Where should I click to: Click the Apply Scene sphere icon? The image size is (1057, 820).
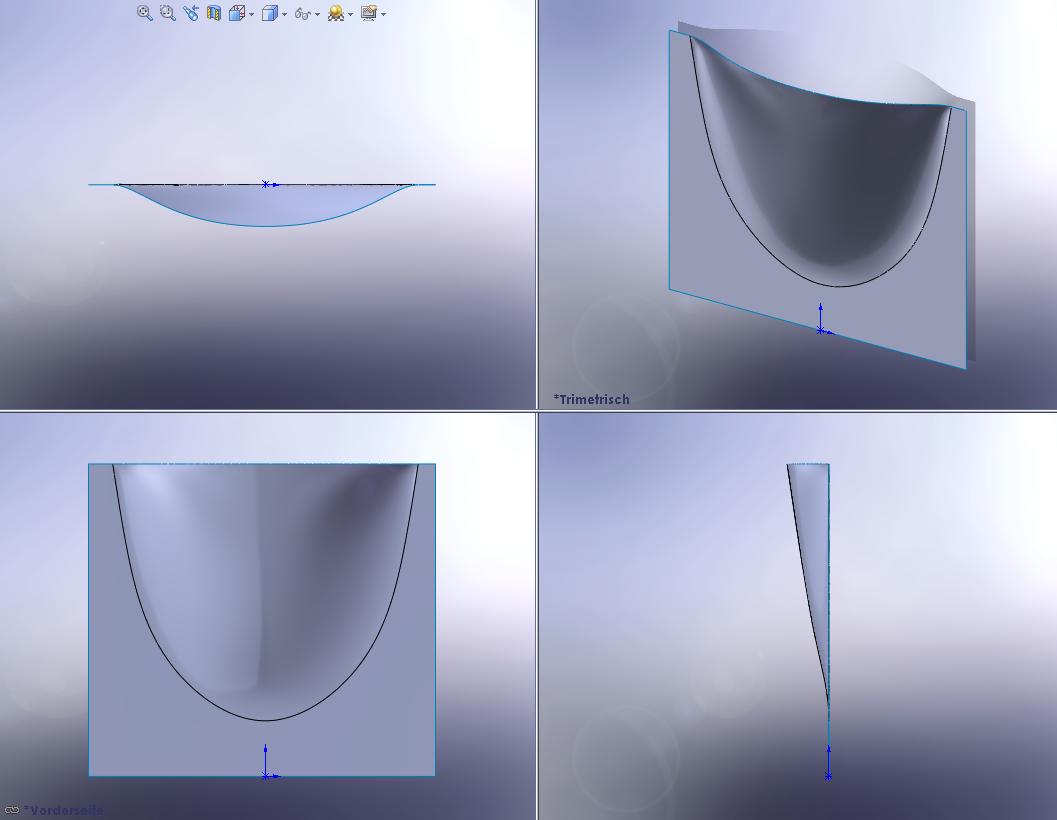coord(336,13)
